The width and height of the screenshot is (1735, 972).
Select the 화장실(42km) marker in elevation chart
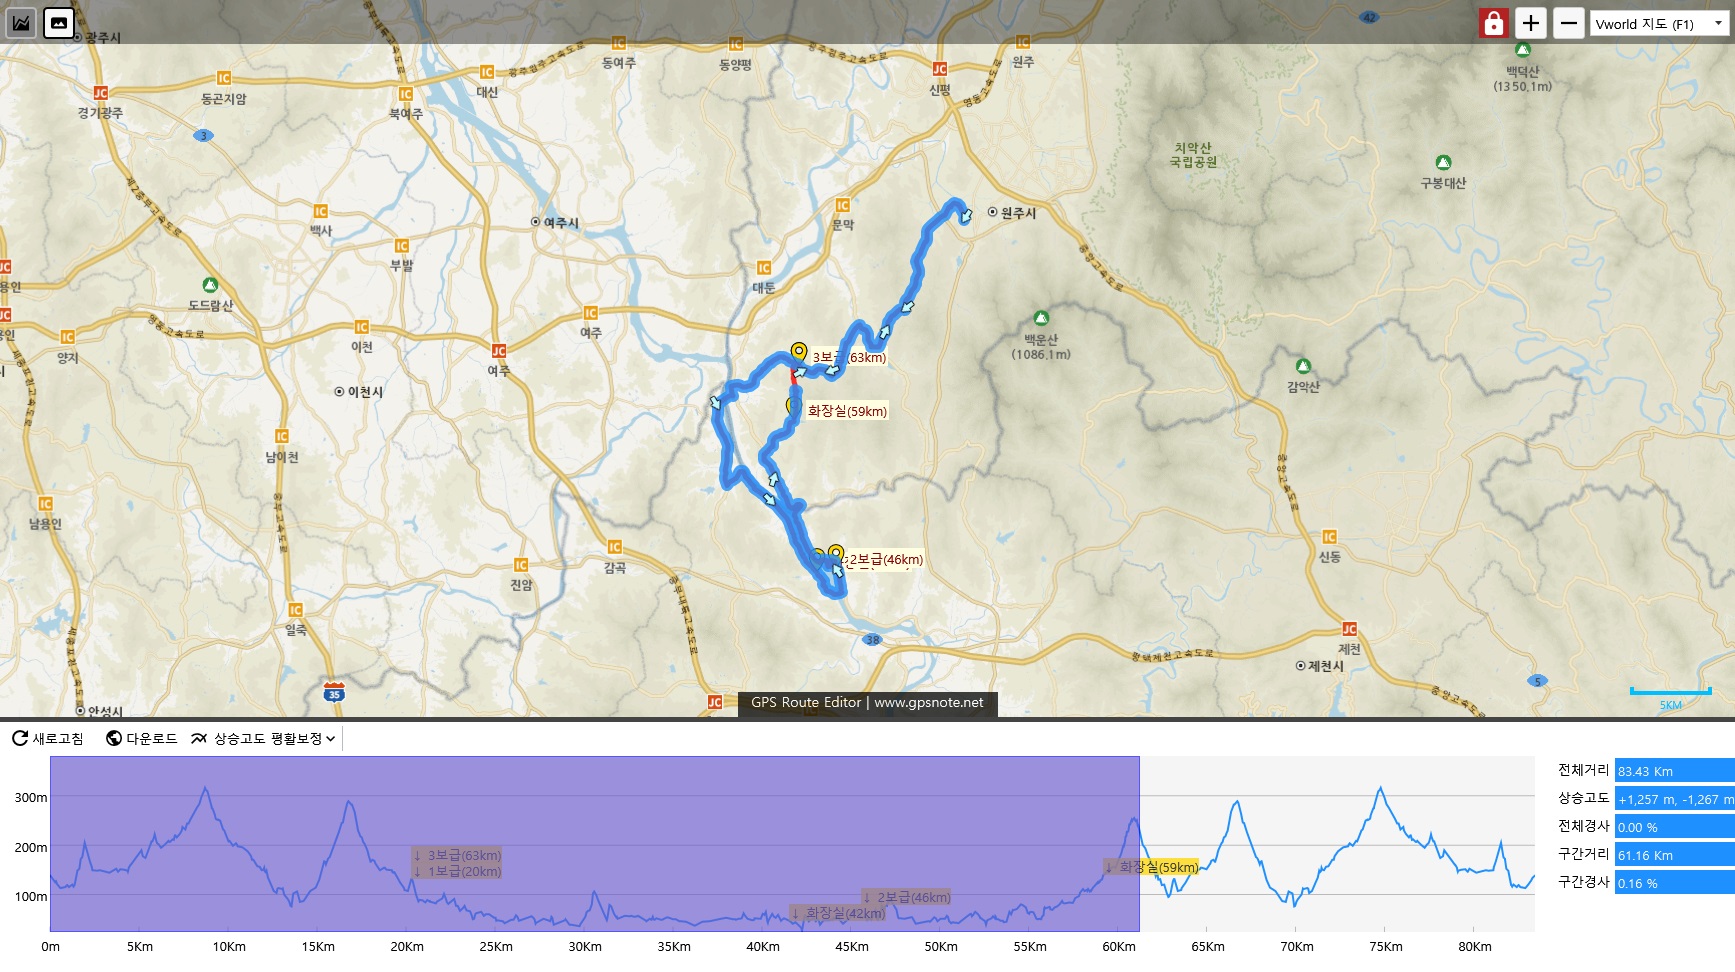(x=838, y=913)
